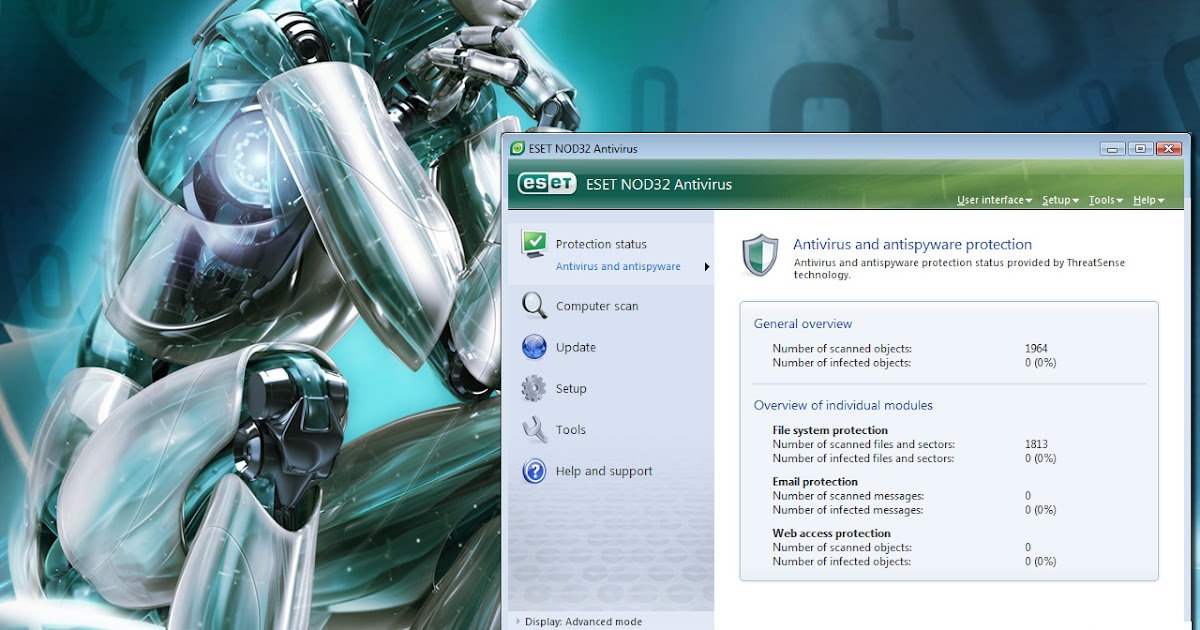This screenshot has width=1200, height=630.
Task: Click the Setup gear icon
Action: point(535,388)
